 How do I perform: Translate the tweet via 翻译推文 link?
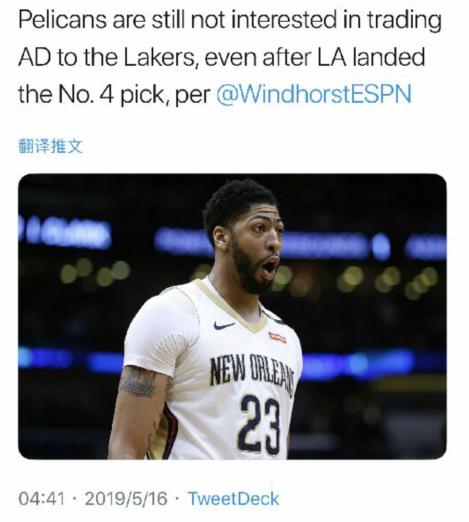coord(50,146)
